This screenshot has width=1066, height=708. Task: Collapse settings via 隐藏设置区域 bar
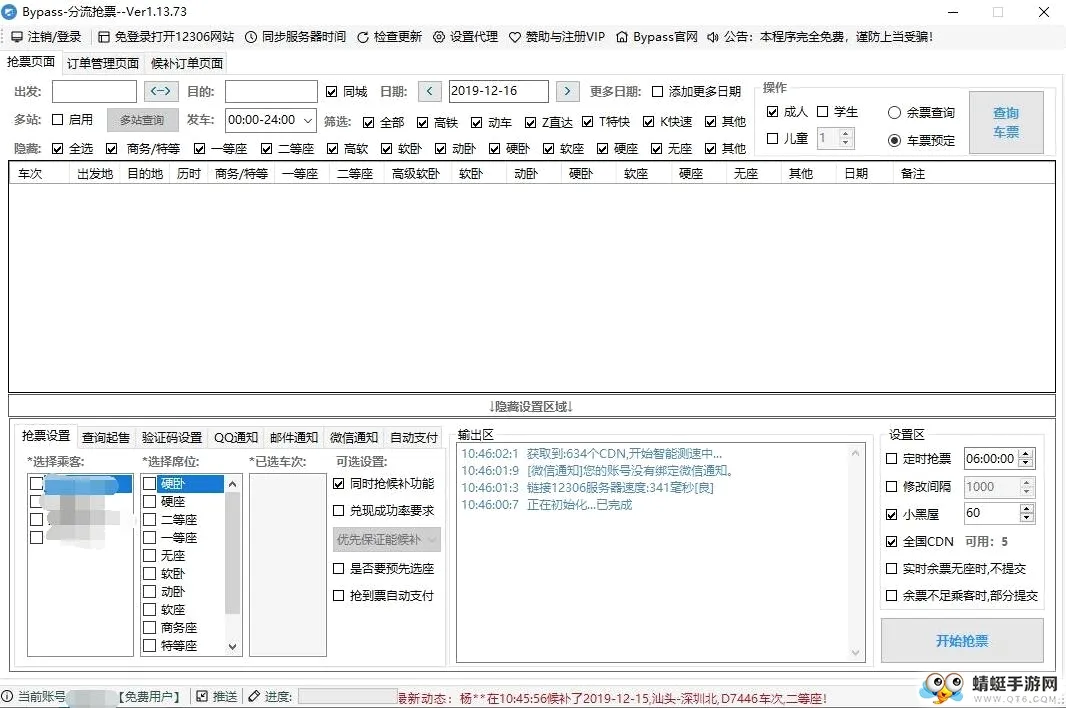pyautogui.click(x=532, y=406)
